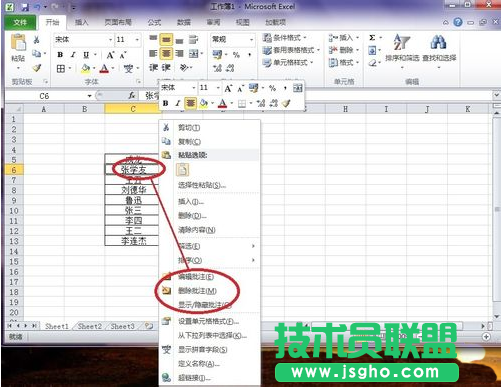Image resolution: width=502 pixels, height=388 pixels.
Task: Click the AutoSum sigma icon
Action: point(372,38)
